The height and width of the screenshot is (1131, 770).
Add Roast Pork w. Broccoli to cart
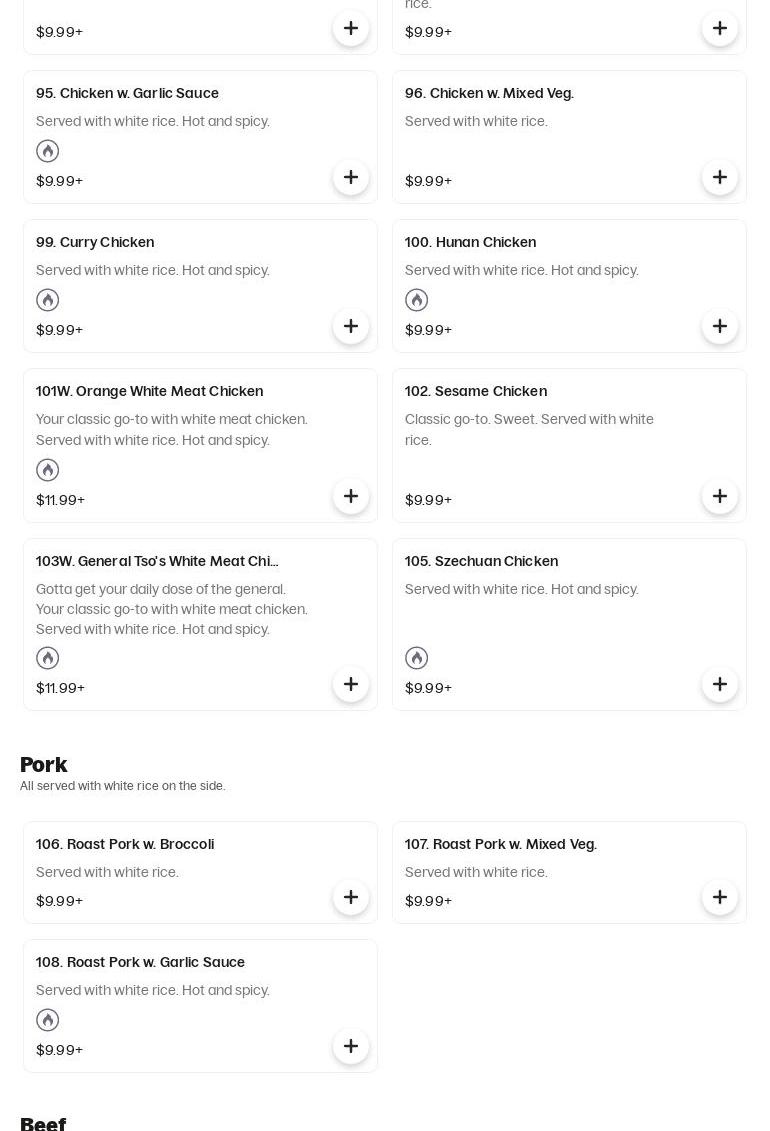(351, 898)
